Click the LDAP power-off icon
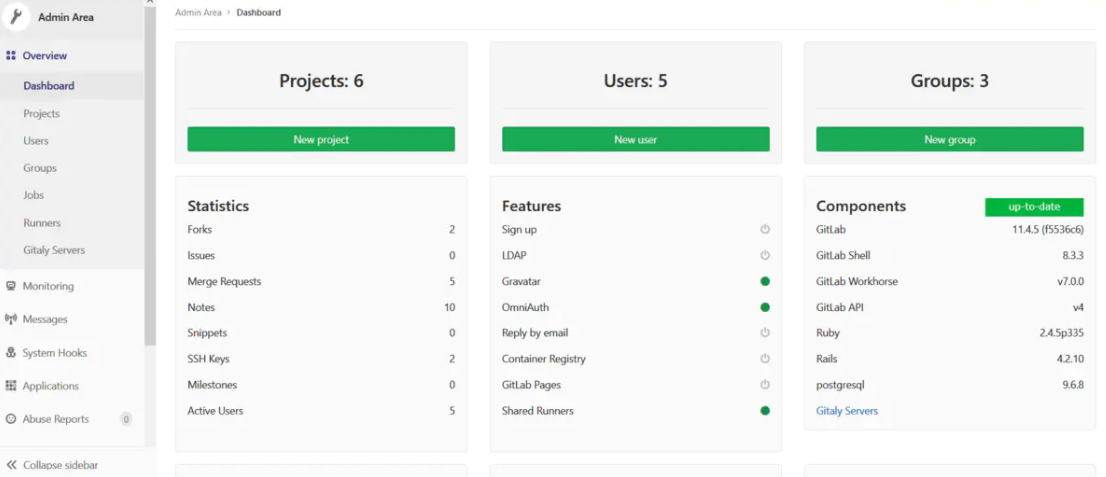 pos(765,255)
